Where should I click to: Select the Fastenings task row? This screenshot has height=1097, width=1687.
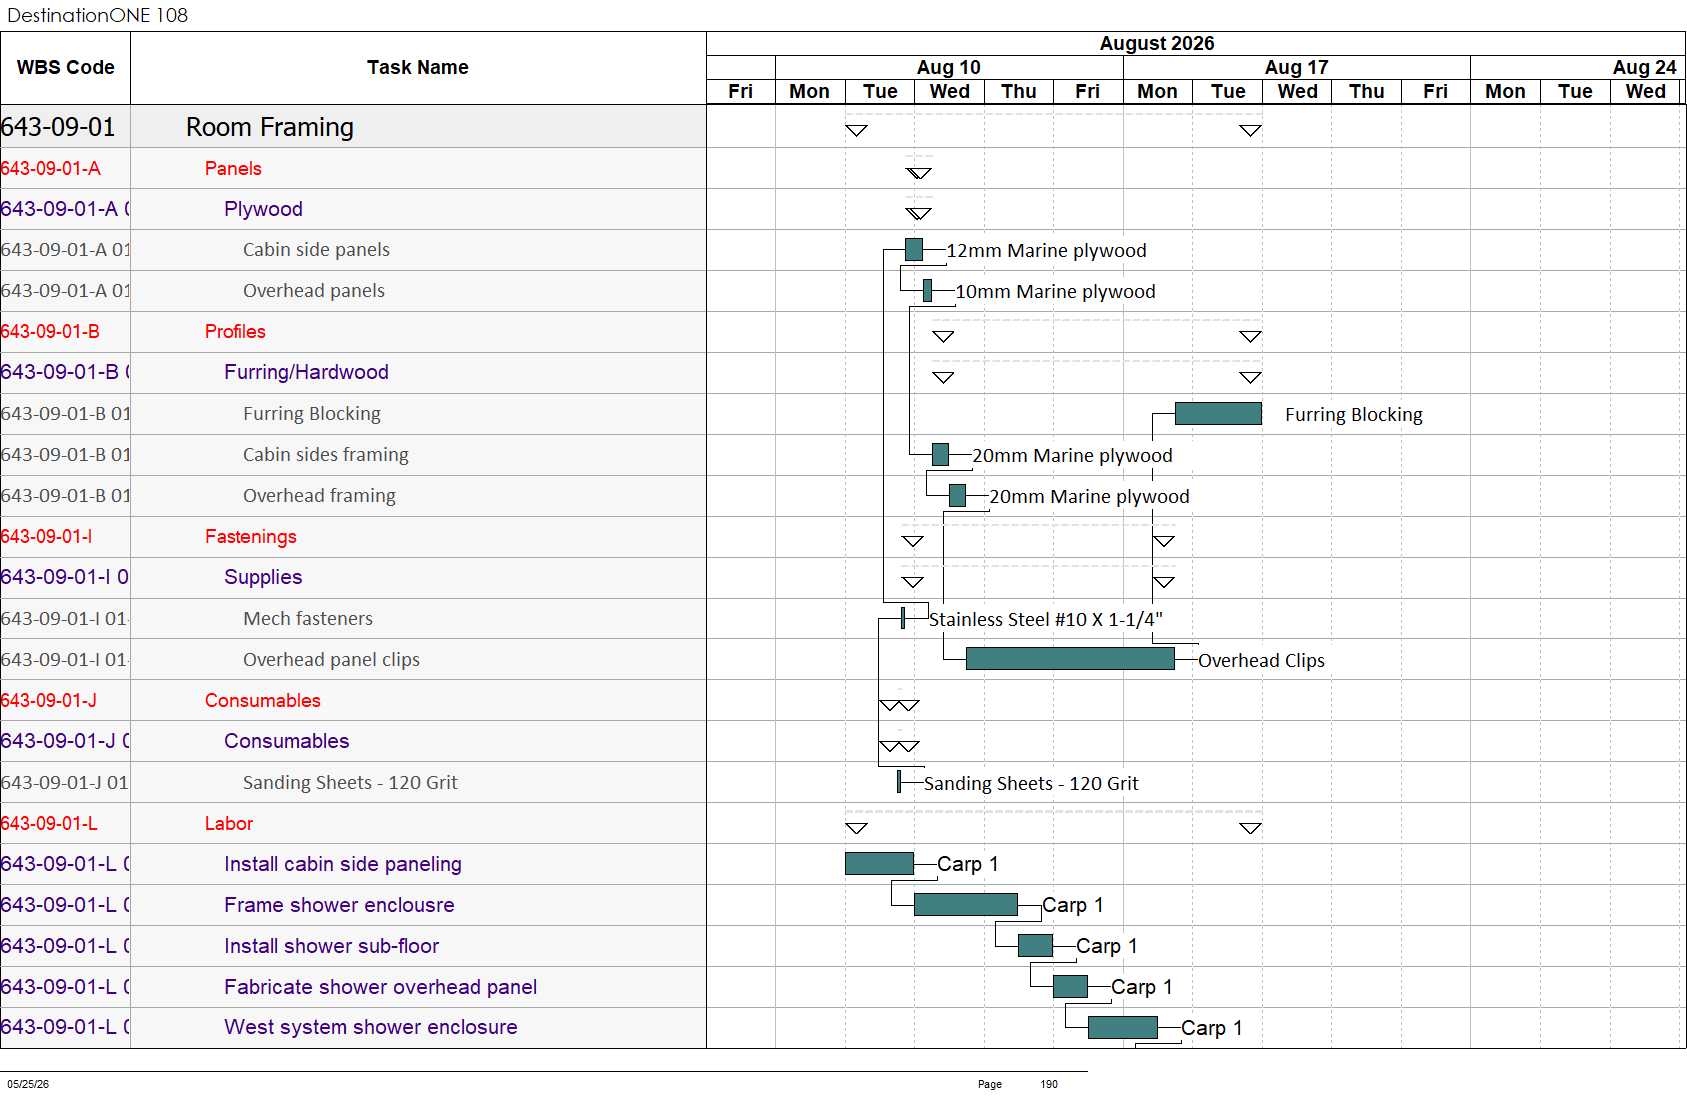[353, 537]
